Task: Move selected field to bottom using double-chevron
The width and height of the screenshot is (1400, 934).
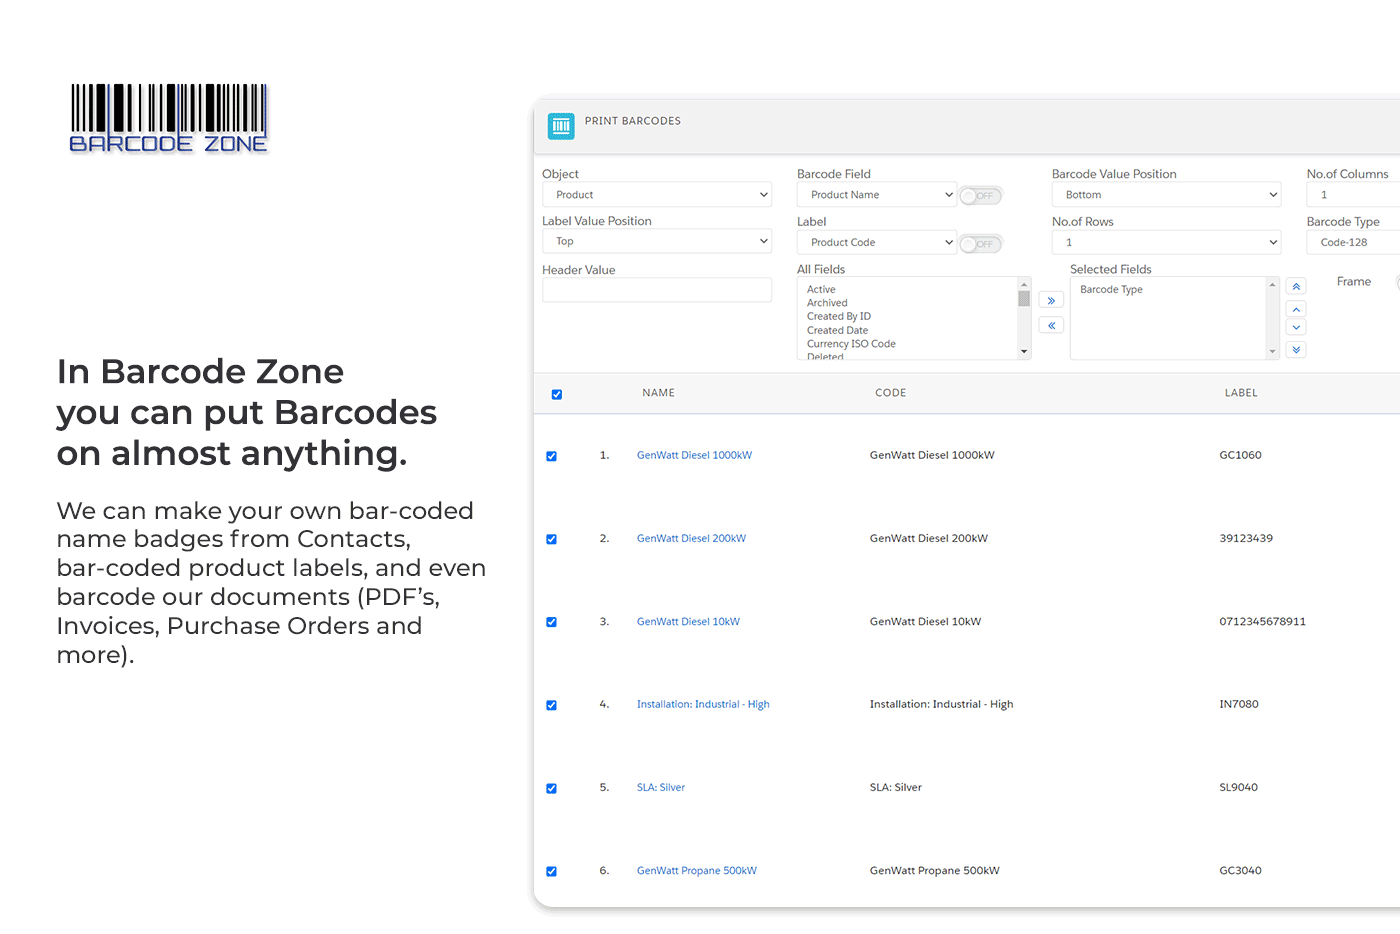Action: [x=1295, y=349]
